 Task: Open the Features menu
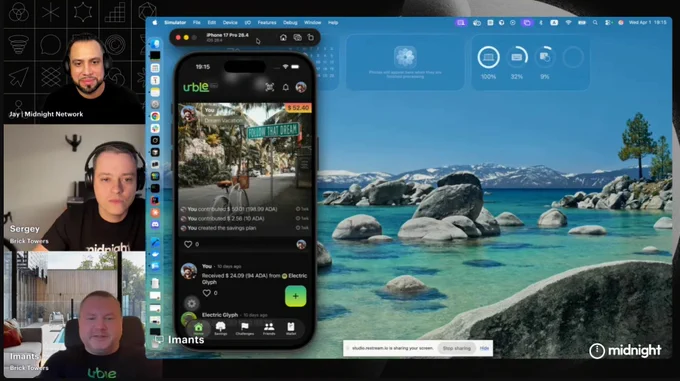(267, 23)
